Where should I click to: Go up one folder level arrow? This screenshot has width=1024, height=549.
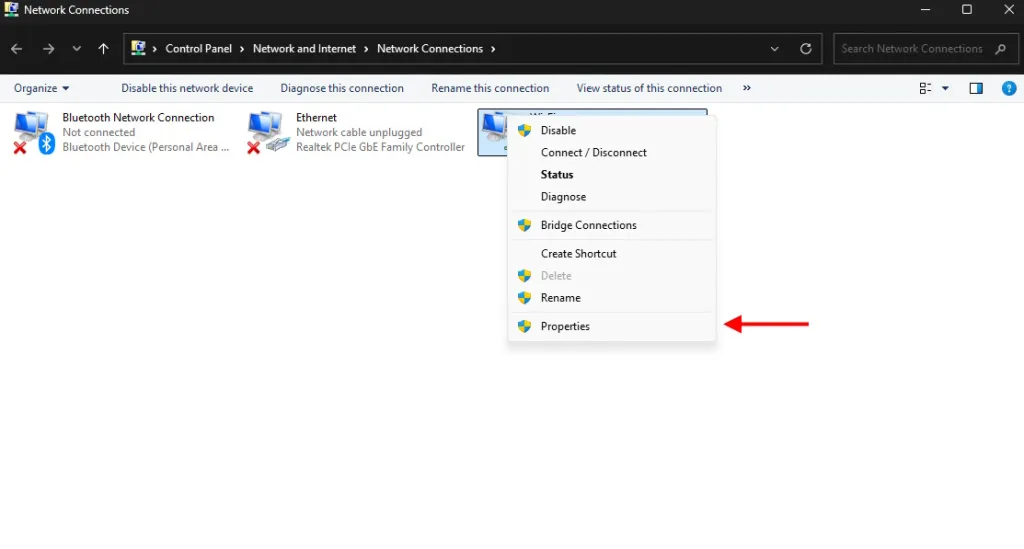click(103, 49)
